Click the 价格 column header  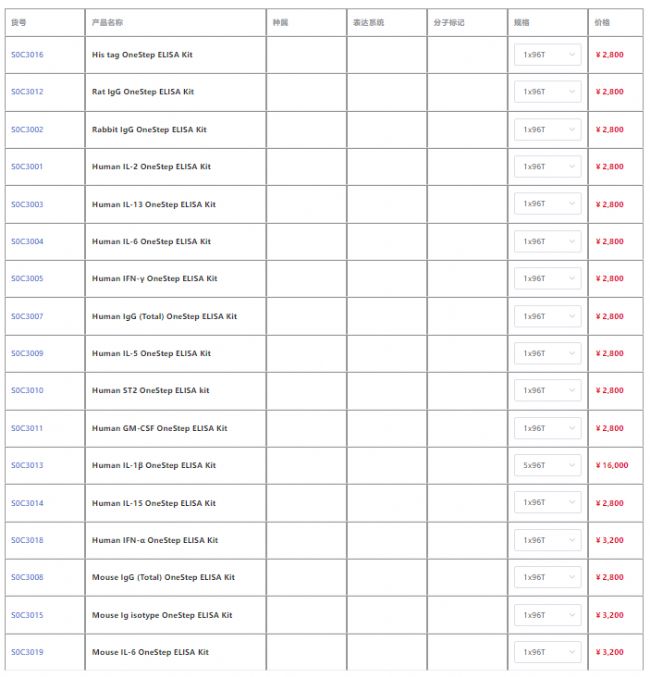point(602,22)
